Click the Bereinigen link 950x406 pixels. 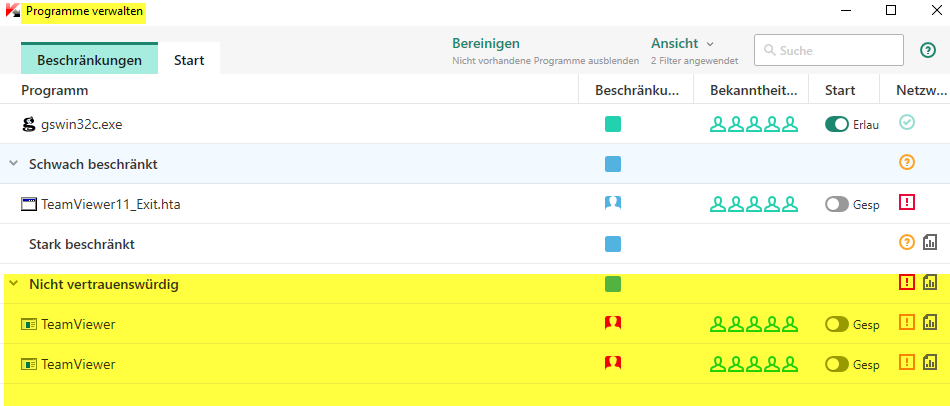tap(486, 43)
